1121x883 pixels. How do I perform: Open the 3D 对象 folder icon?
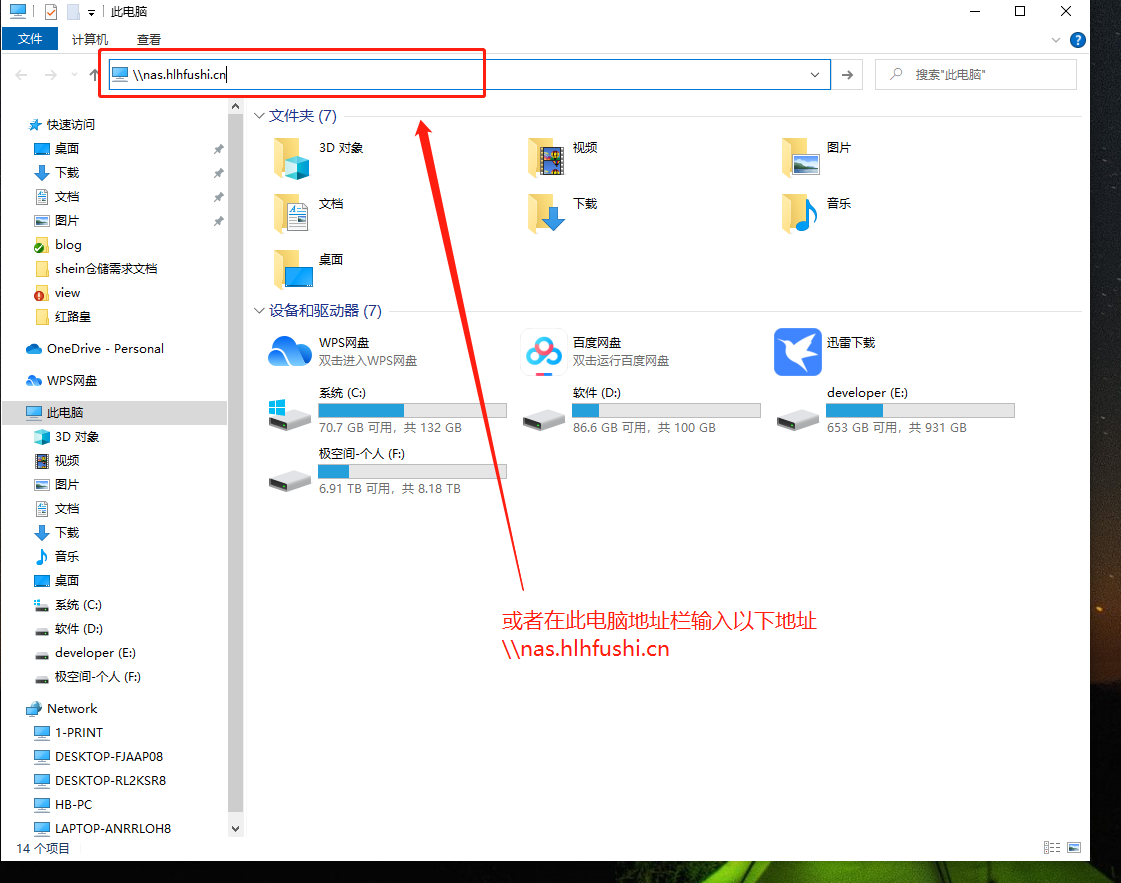[x=291, y=157]
